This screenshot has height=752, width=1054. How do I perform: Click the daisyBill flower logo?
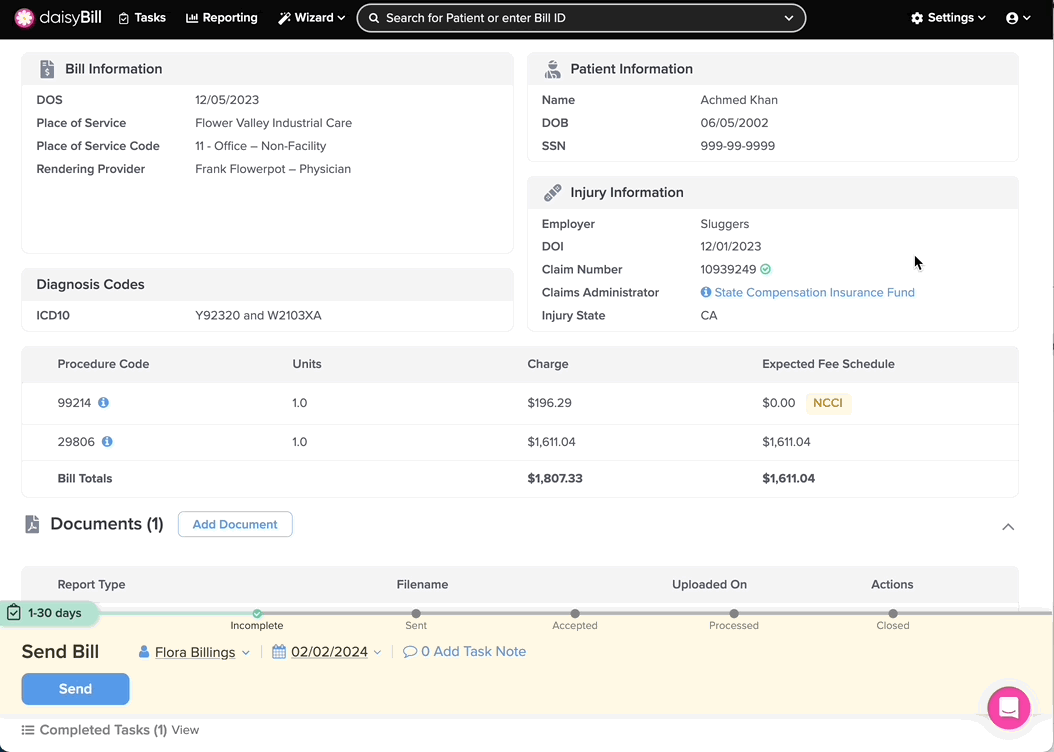pyautogui.click(x=24, y=18)
